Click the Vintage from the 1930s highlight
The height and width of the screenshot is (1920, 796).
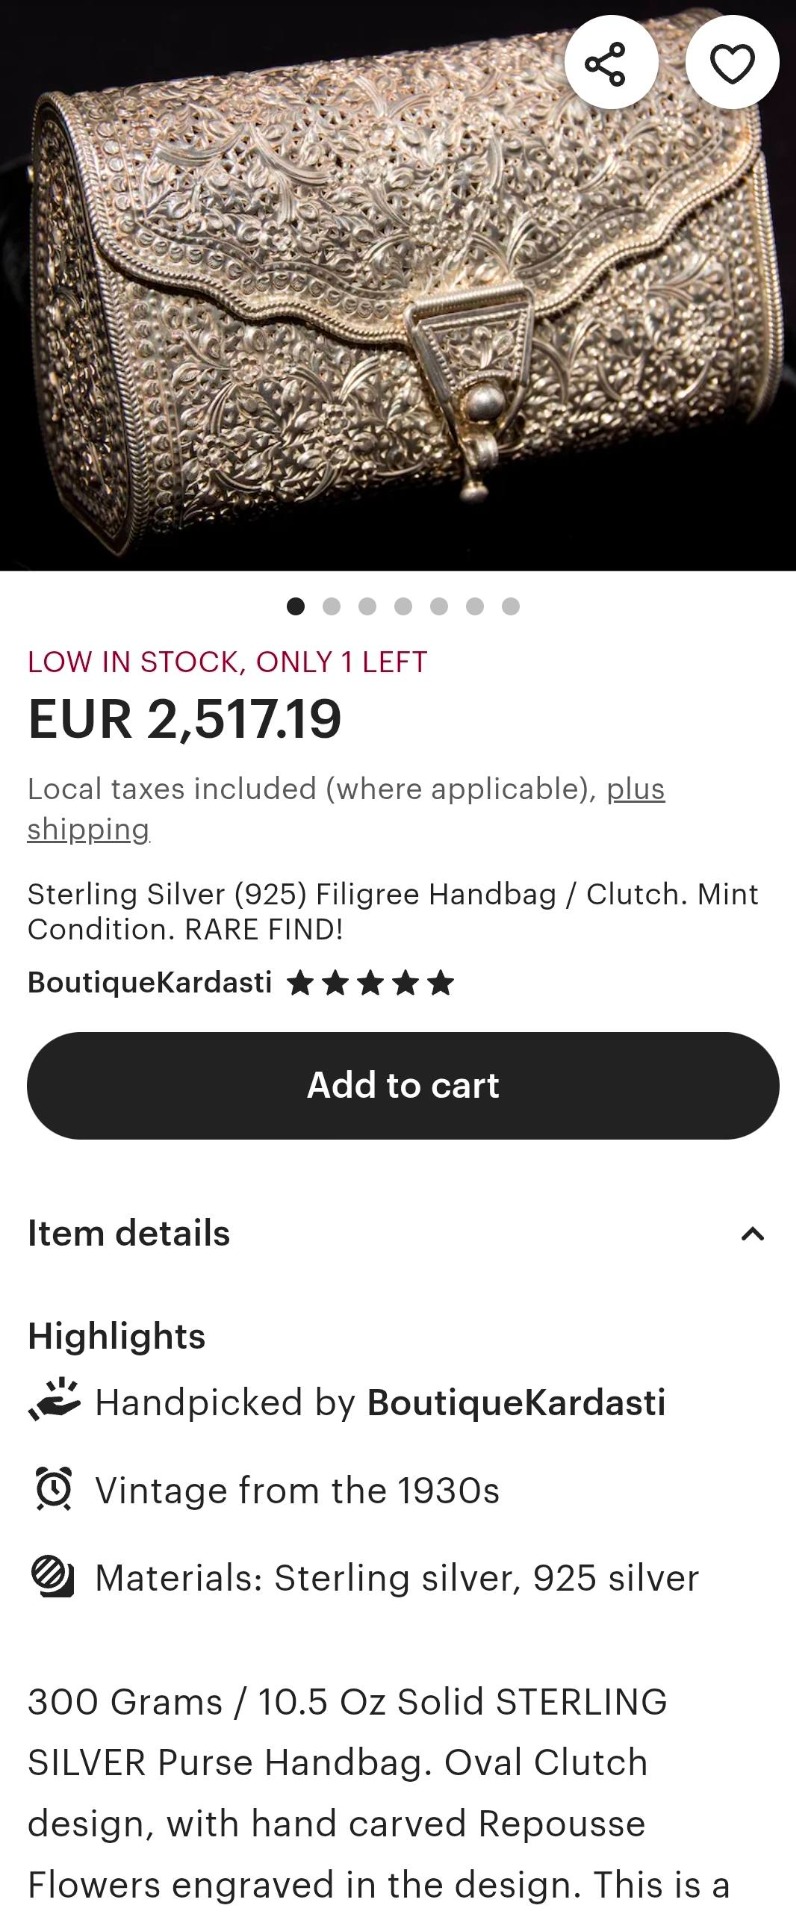(297, 1490)
